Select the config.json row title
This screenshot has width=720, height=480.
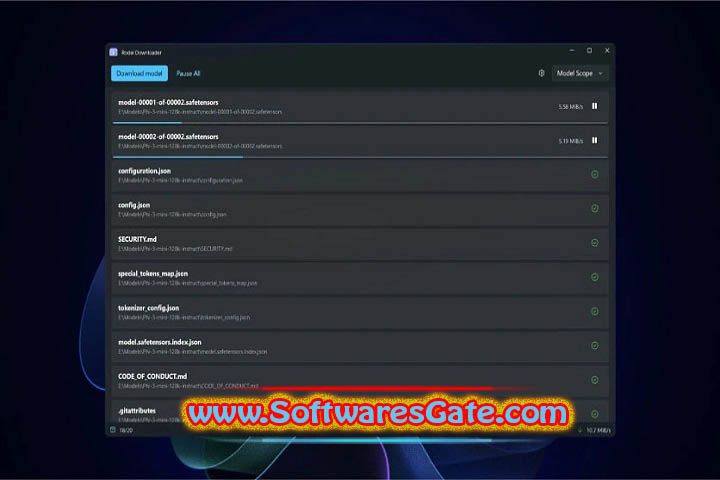coord(134,205)
